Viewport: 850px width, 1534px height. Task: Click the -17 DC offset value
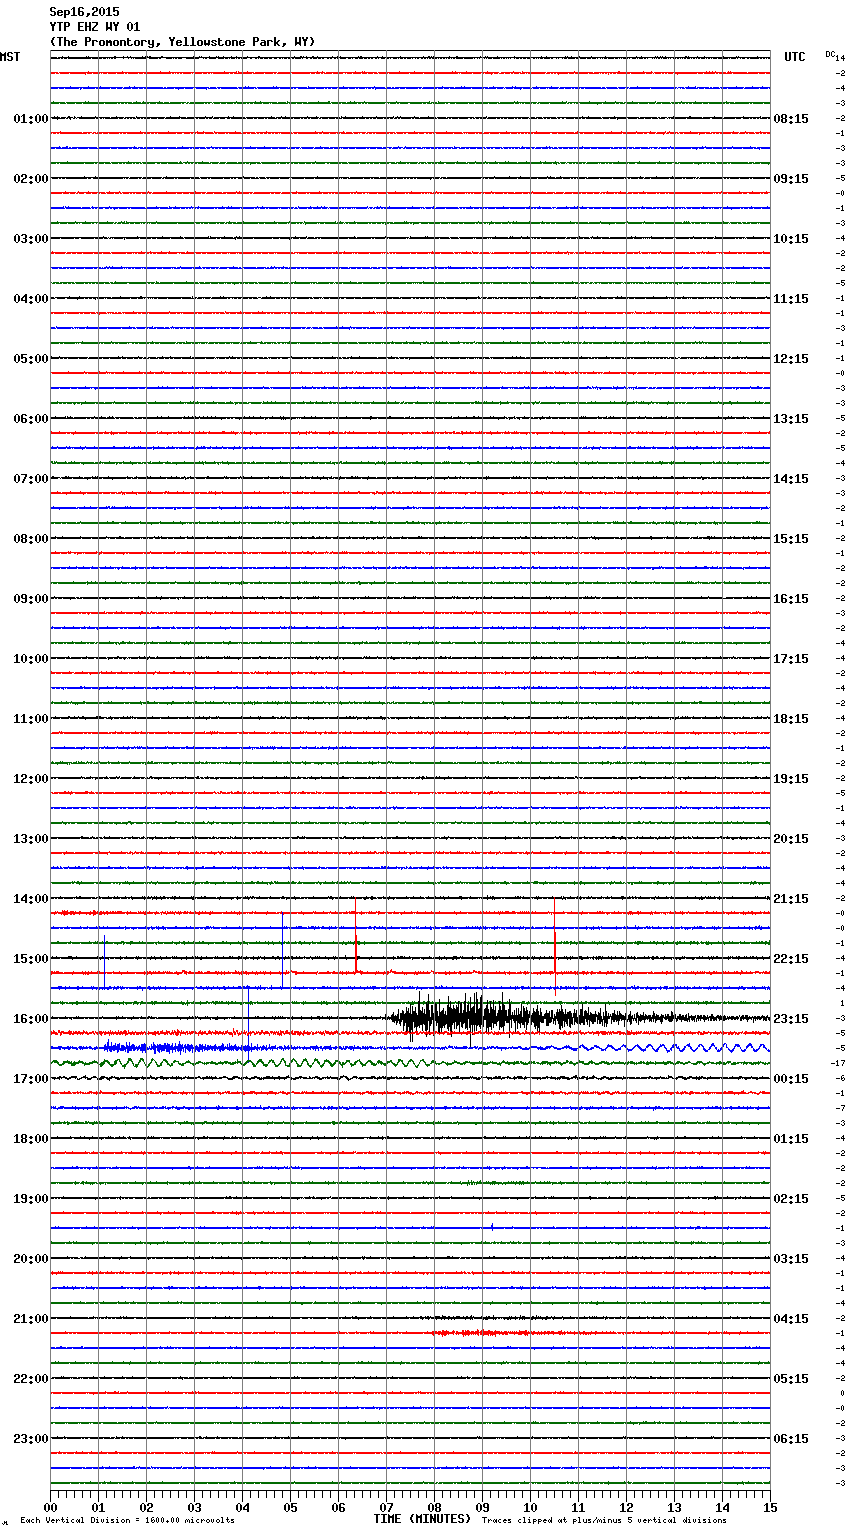coord(838,1063)
